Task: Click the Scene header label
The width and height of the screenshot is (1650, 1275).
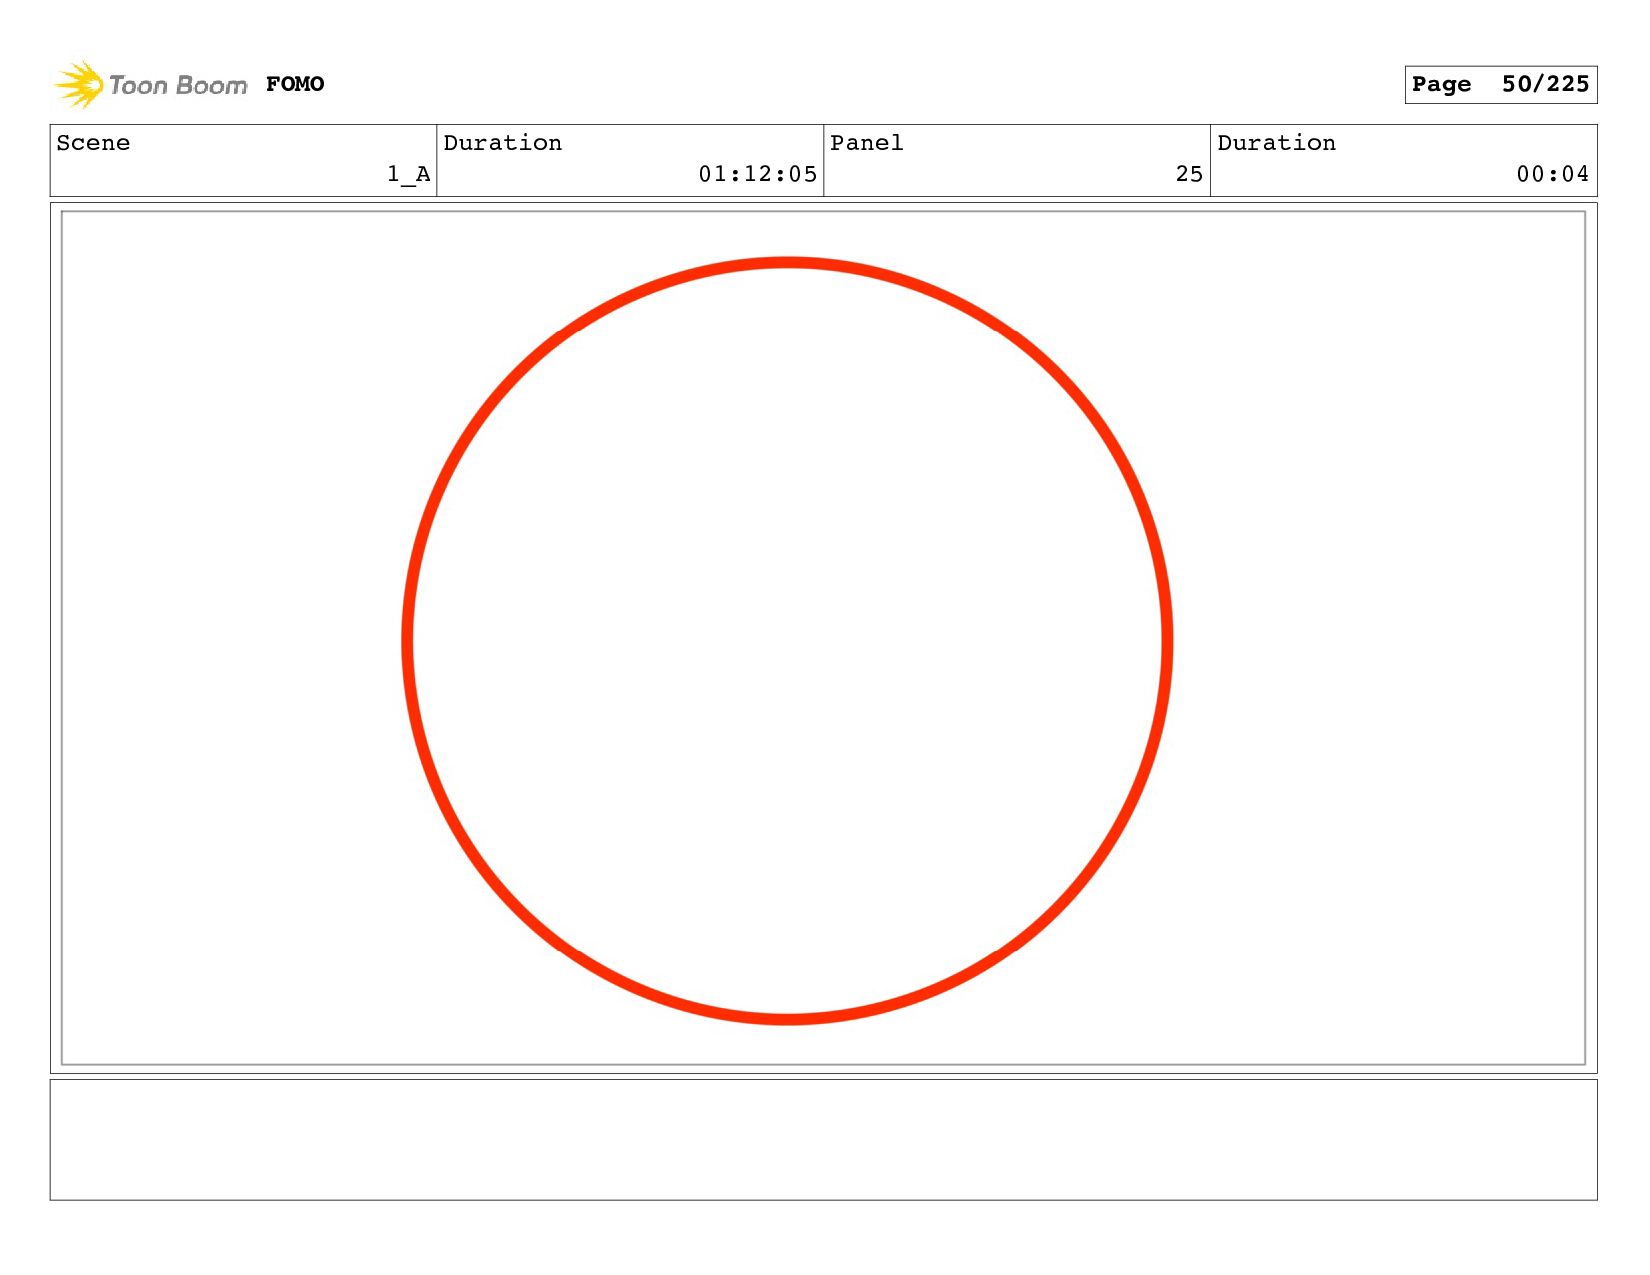Action: coord(93,143)
